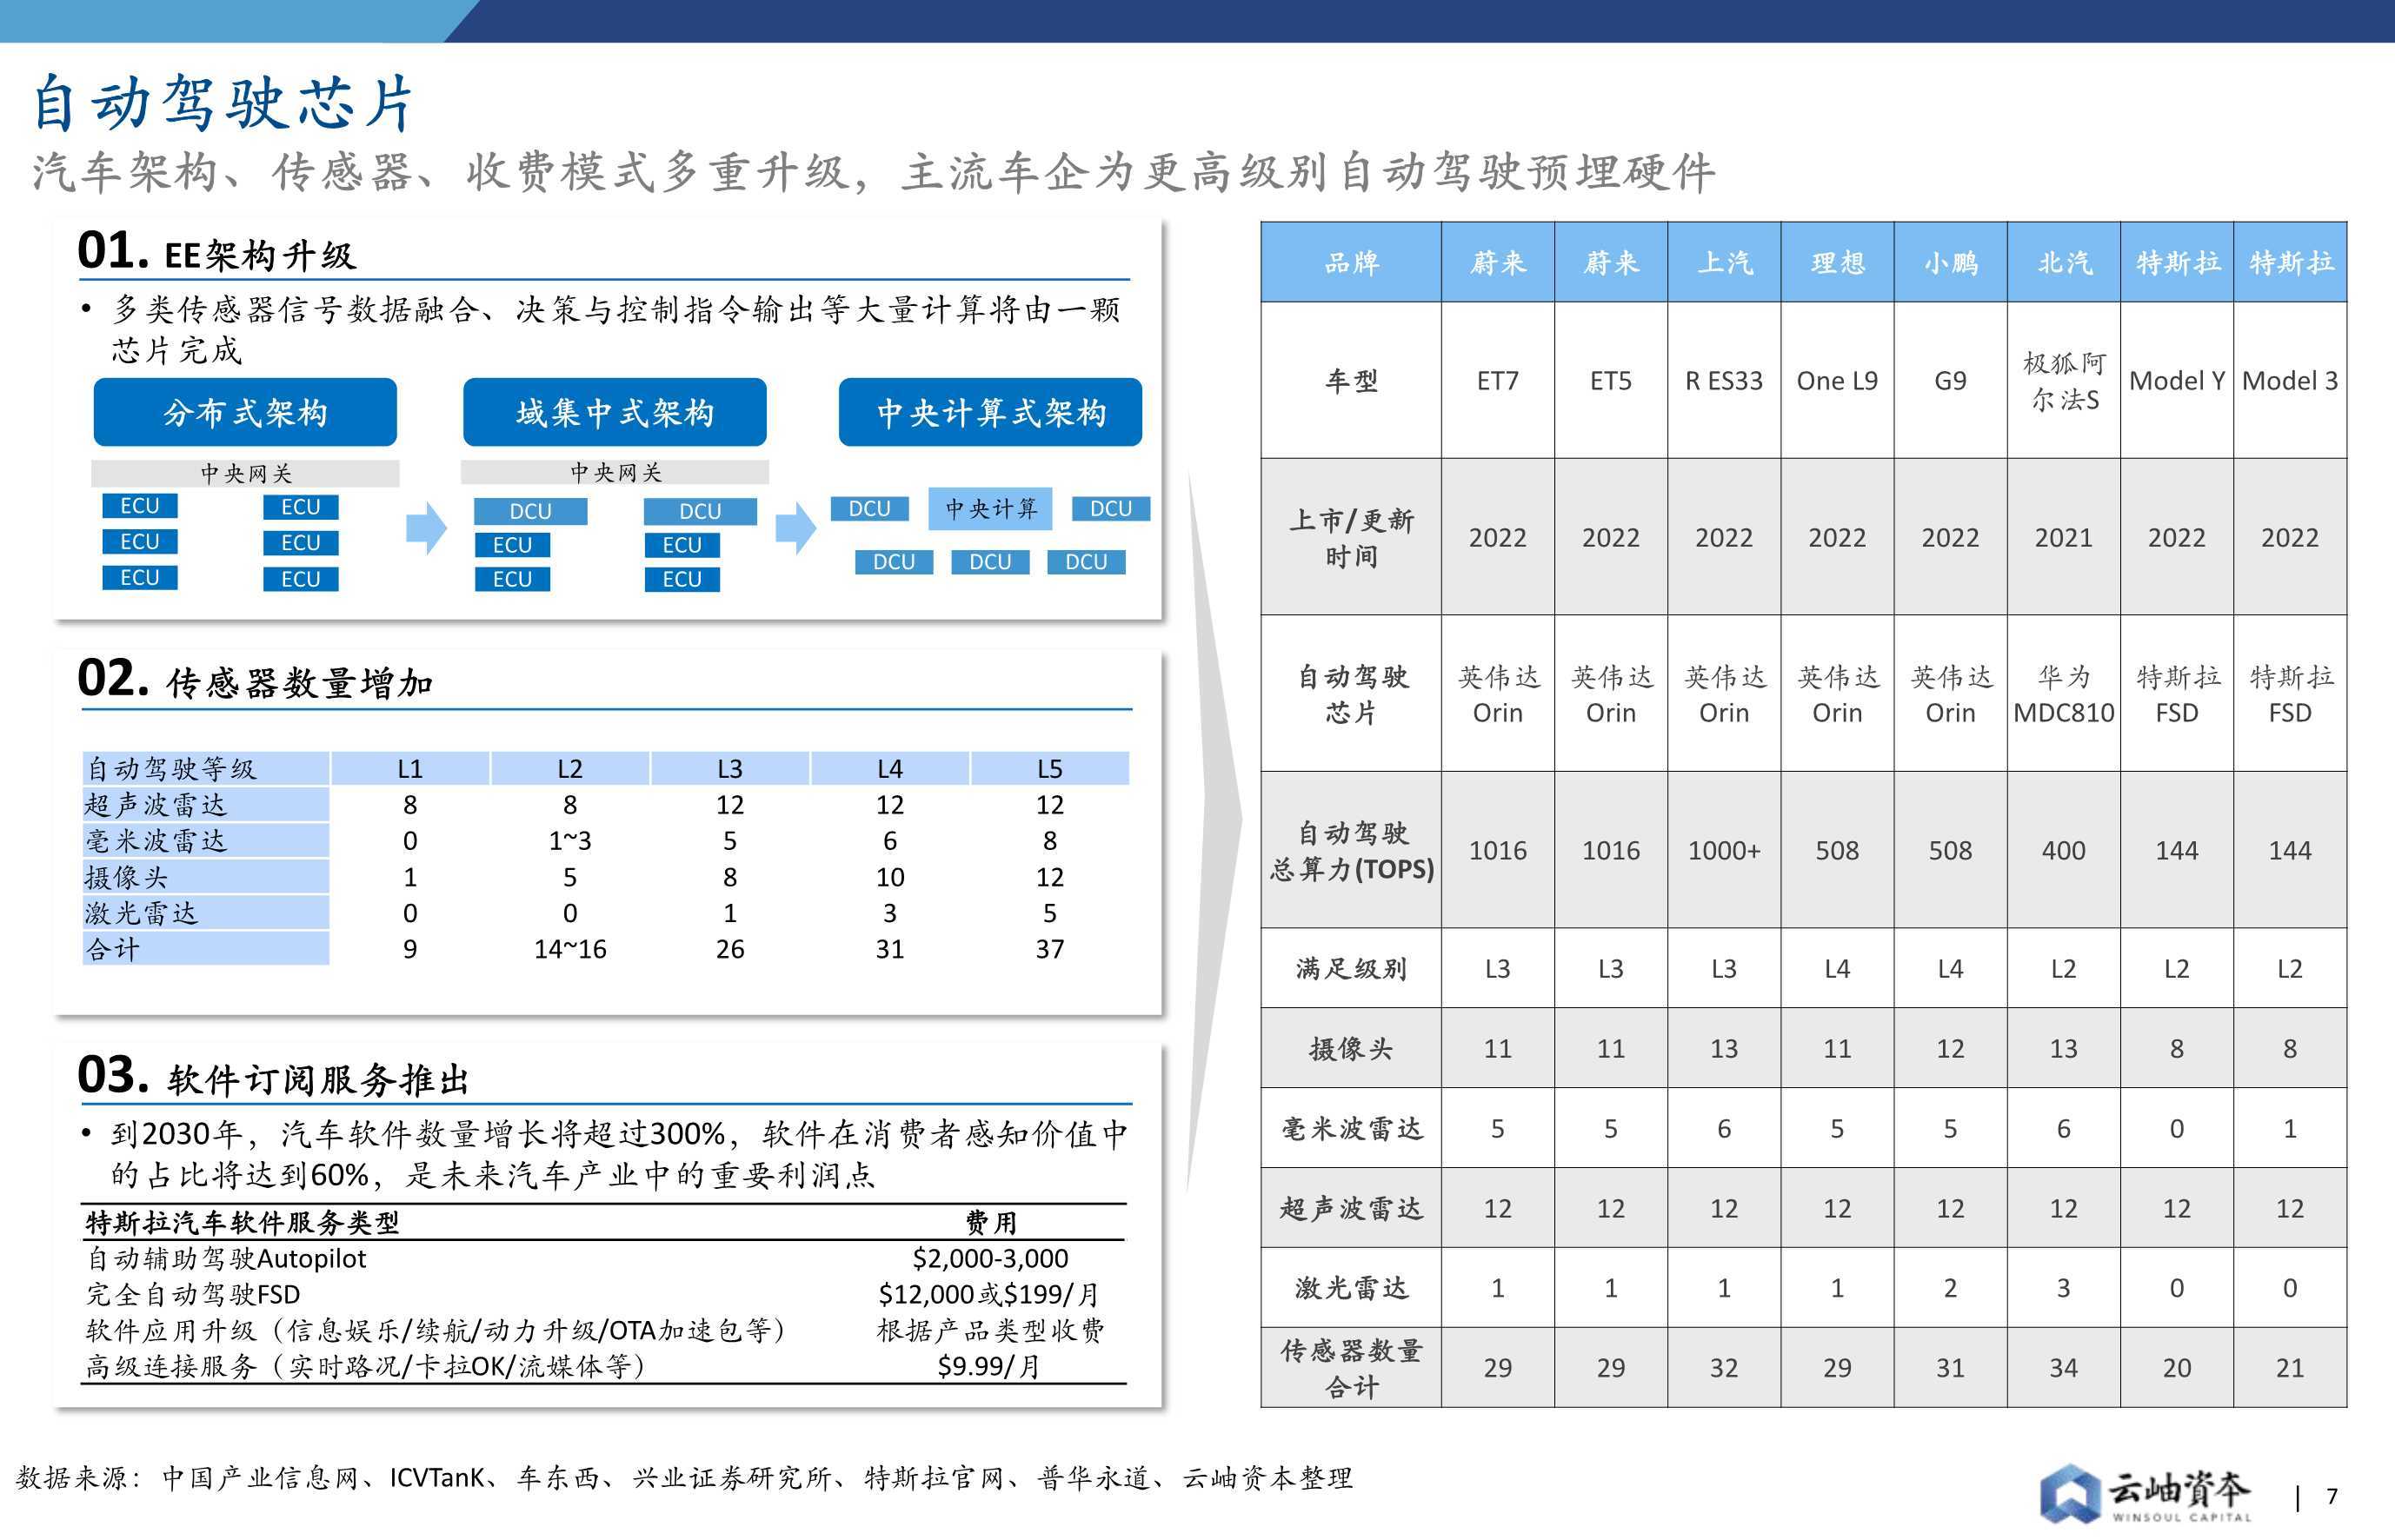Click the 中央网关 bar under 分布式架构
Viewport: 2395px width, 1540px height.
[x=245, y=473]
